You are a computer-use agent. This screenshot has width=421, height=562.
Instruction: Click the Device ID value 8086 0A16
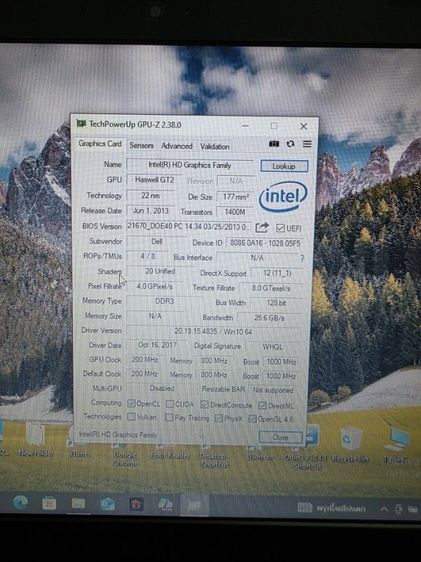(265, 243)
